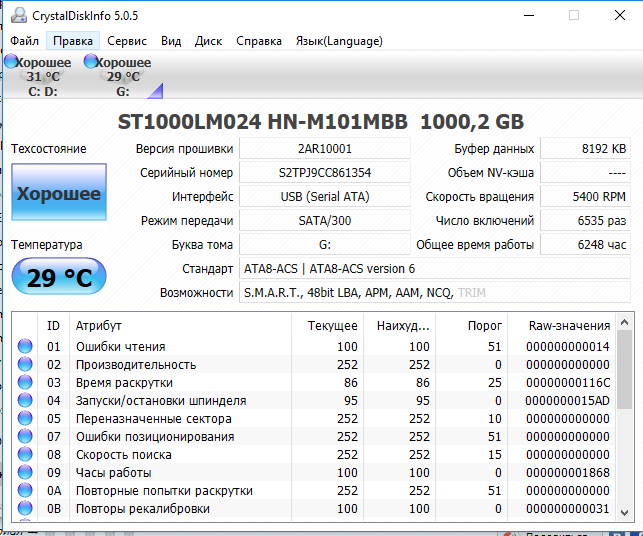
Task: Open the Язык(Language) menu
Action: [339, 41]
